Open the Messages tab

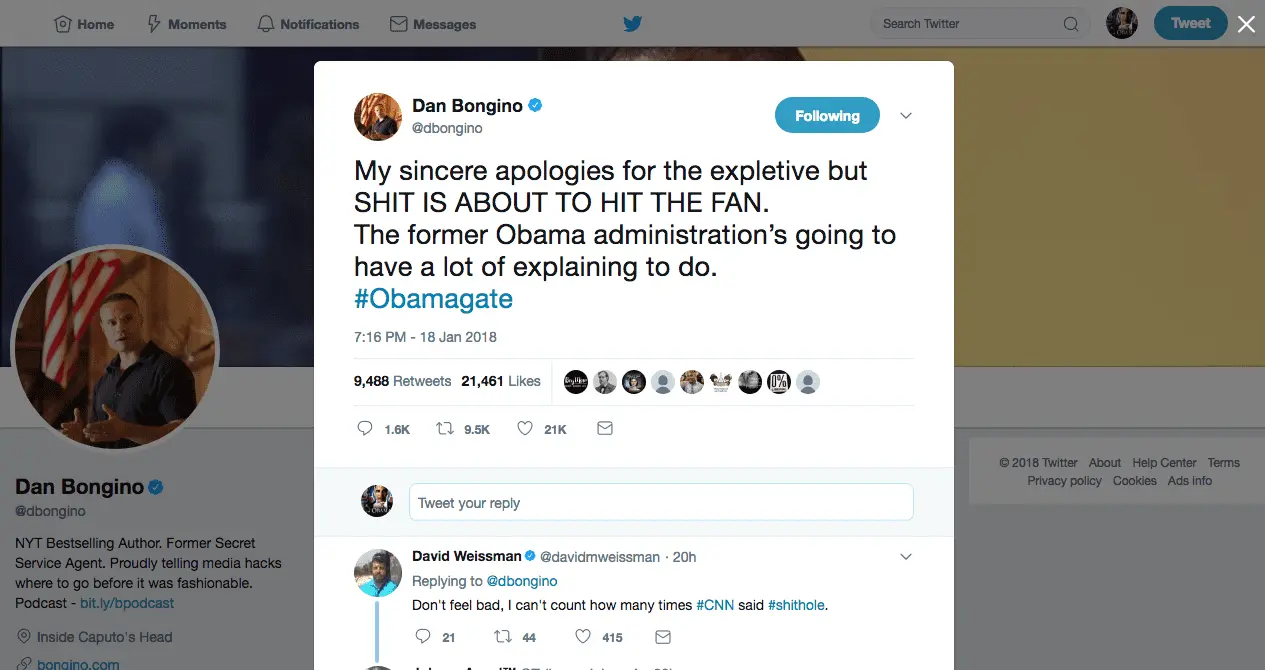pos(433,24)
